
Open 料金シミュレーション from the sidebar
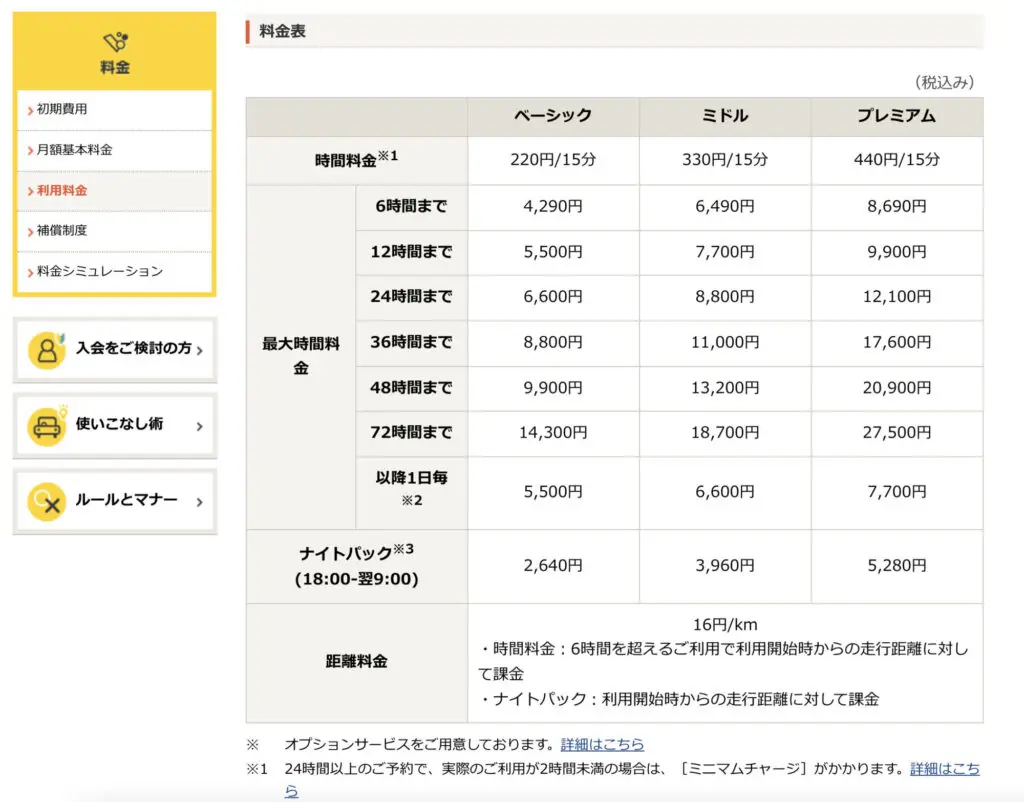tap(99, 271)
